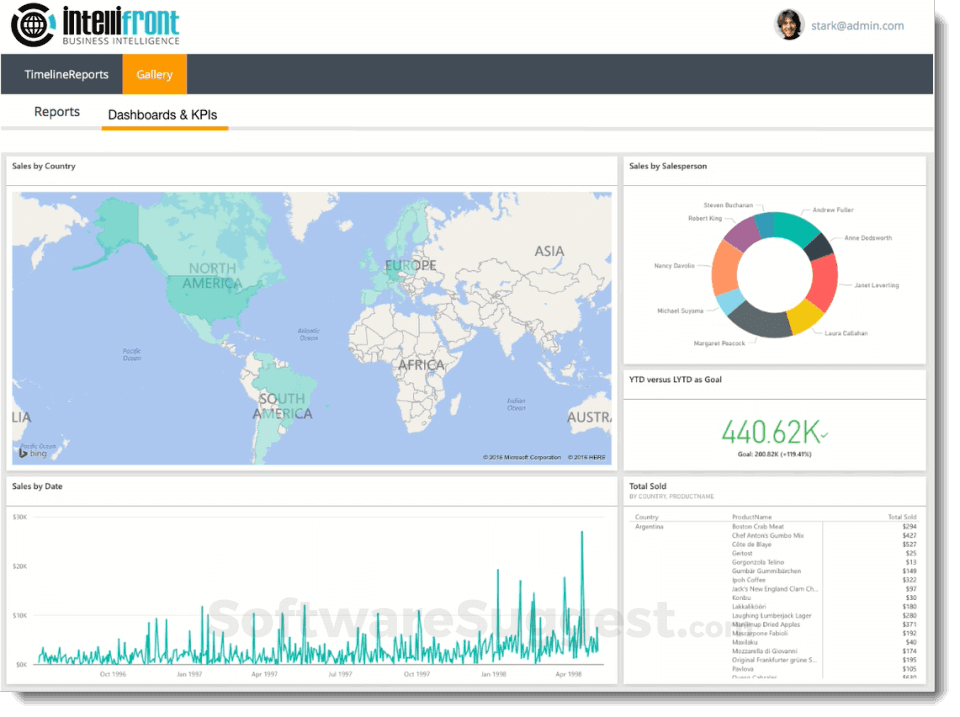Image resolution: width=960 pixels, height=717 pixels.
Task: Open the Gallery tab
Action: pos(154,73)
